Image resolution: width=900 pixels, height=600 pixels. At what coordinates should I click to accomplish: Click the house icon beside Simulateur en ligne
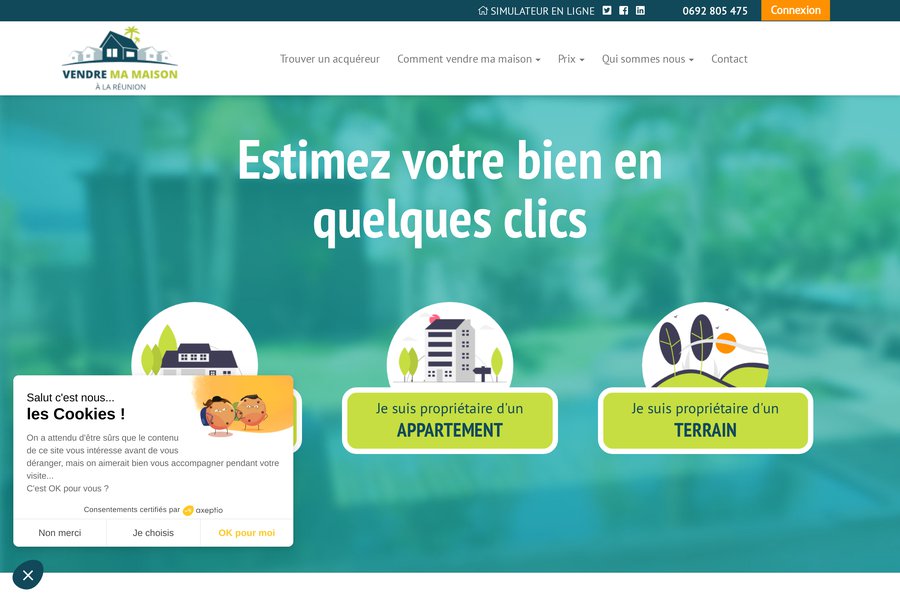483,10
